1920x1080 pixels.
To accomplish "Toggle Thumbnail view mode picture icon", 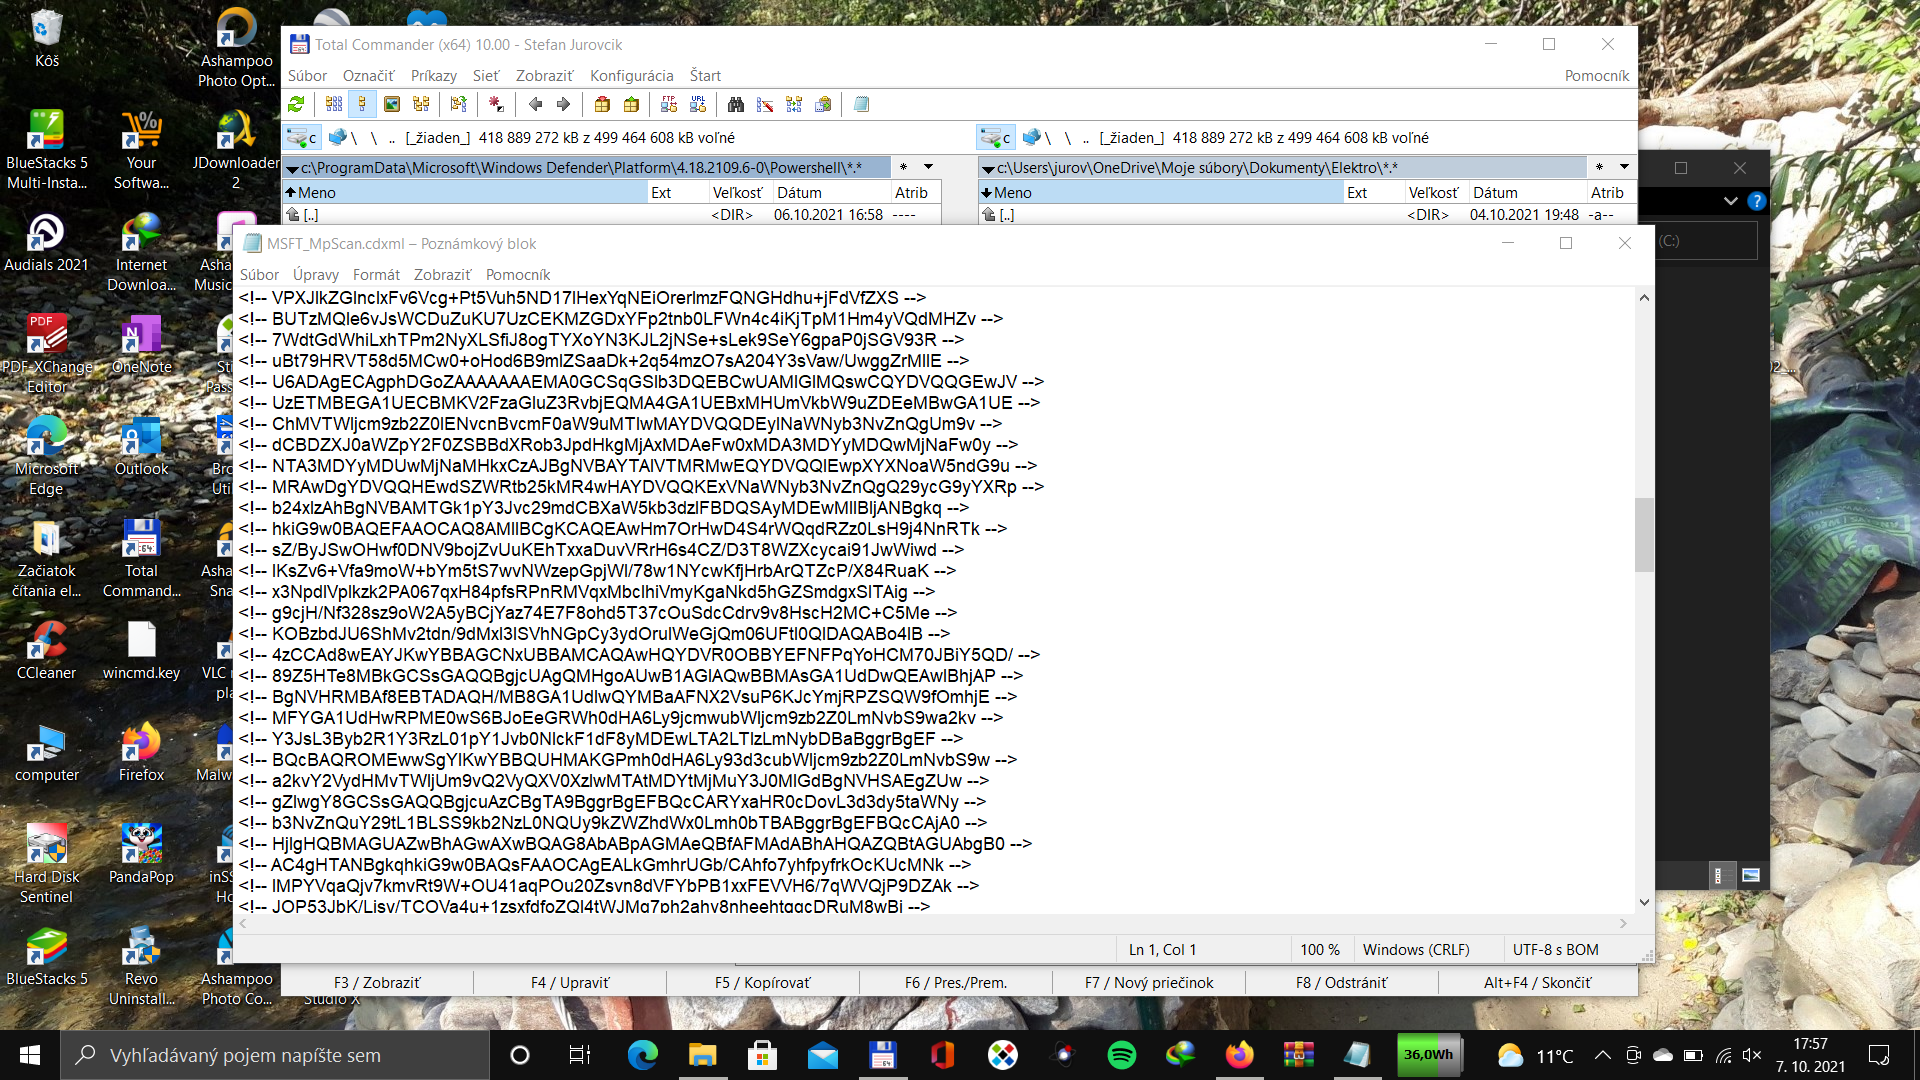I will click(392, 104).
